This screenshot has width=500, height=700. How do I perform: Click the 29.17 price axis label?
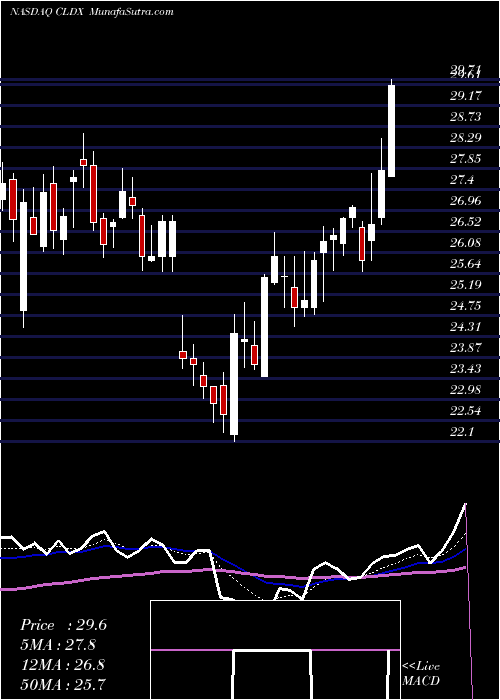click(x=466, y=96)
